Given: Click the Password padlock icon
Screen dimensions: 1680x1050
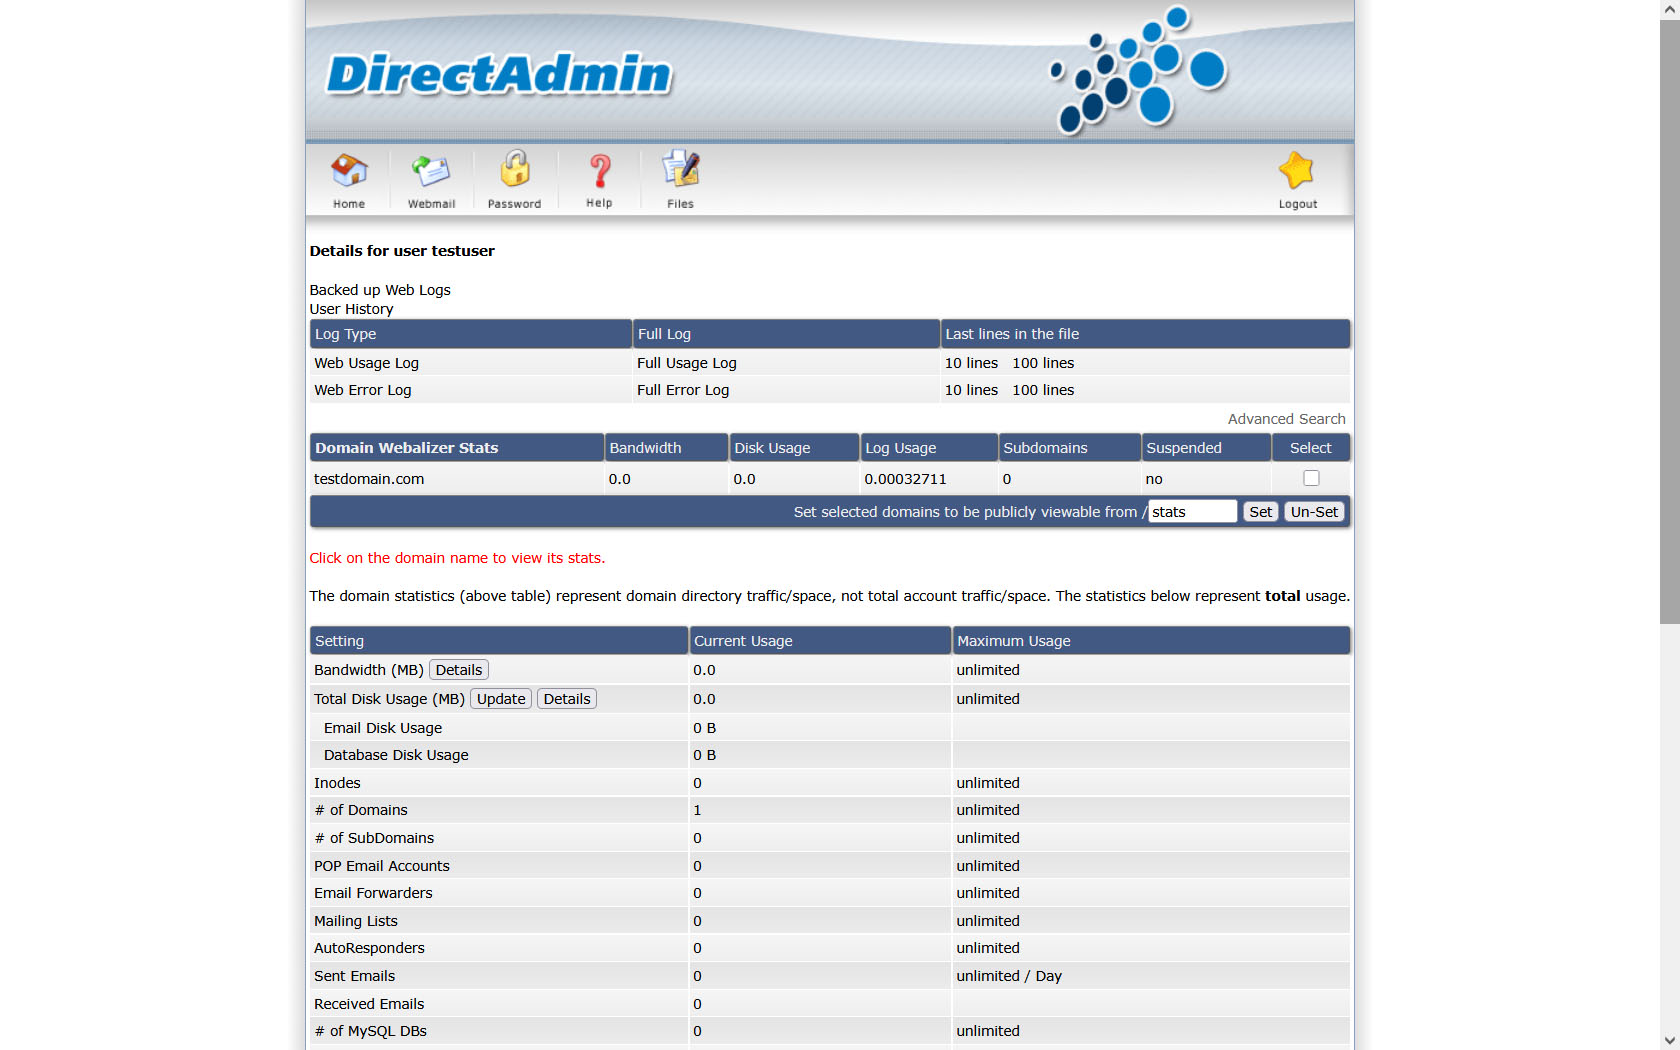Looking at the screenshot, I should pos(515,171).
